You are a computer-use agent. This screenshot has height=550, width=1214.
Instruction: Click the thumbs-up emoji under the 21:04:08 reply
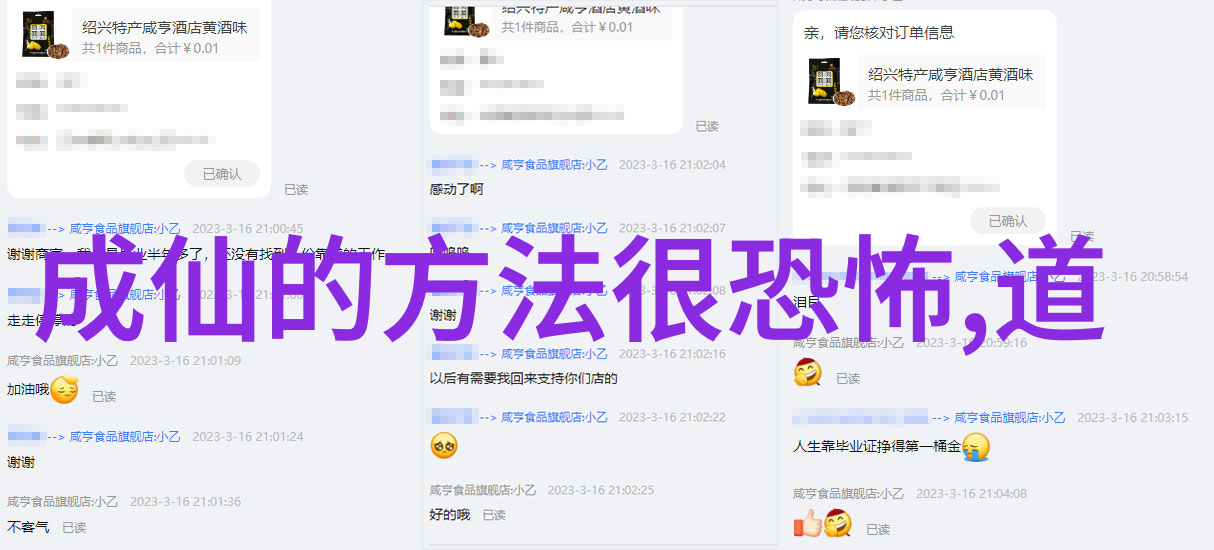[x=807, y=522]
